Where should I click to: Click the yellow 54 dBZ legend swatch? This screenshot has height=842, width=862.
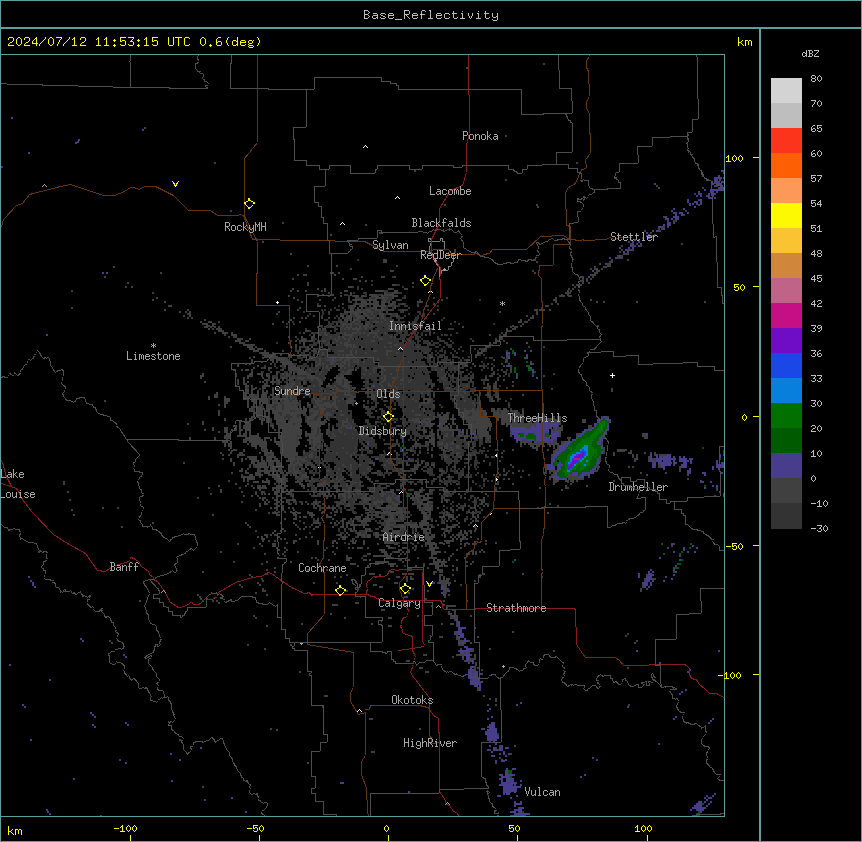click(786, 215)
